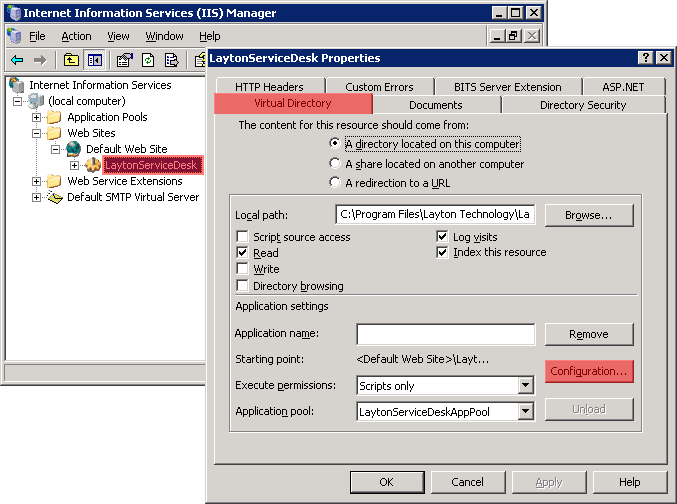The width and height of the screenshot is (677, 504).
Task: Click the Web Service Extensions folder icon
Action: 54,181
